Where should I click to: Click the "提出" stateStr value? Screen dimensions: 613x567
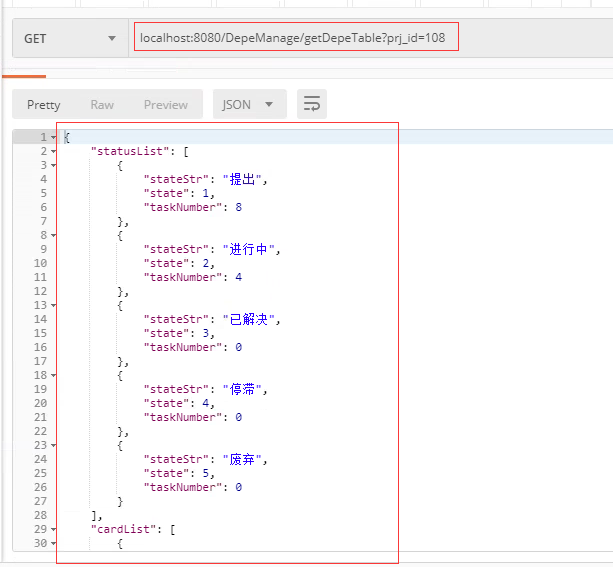tap(242, 179)
